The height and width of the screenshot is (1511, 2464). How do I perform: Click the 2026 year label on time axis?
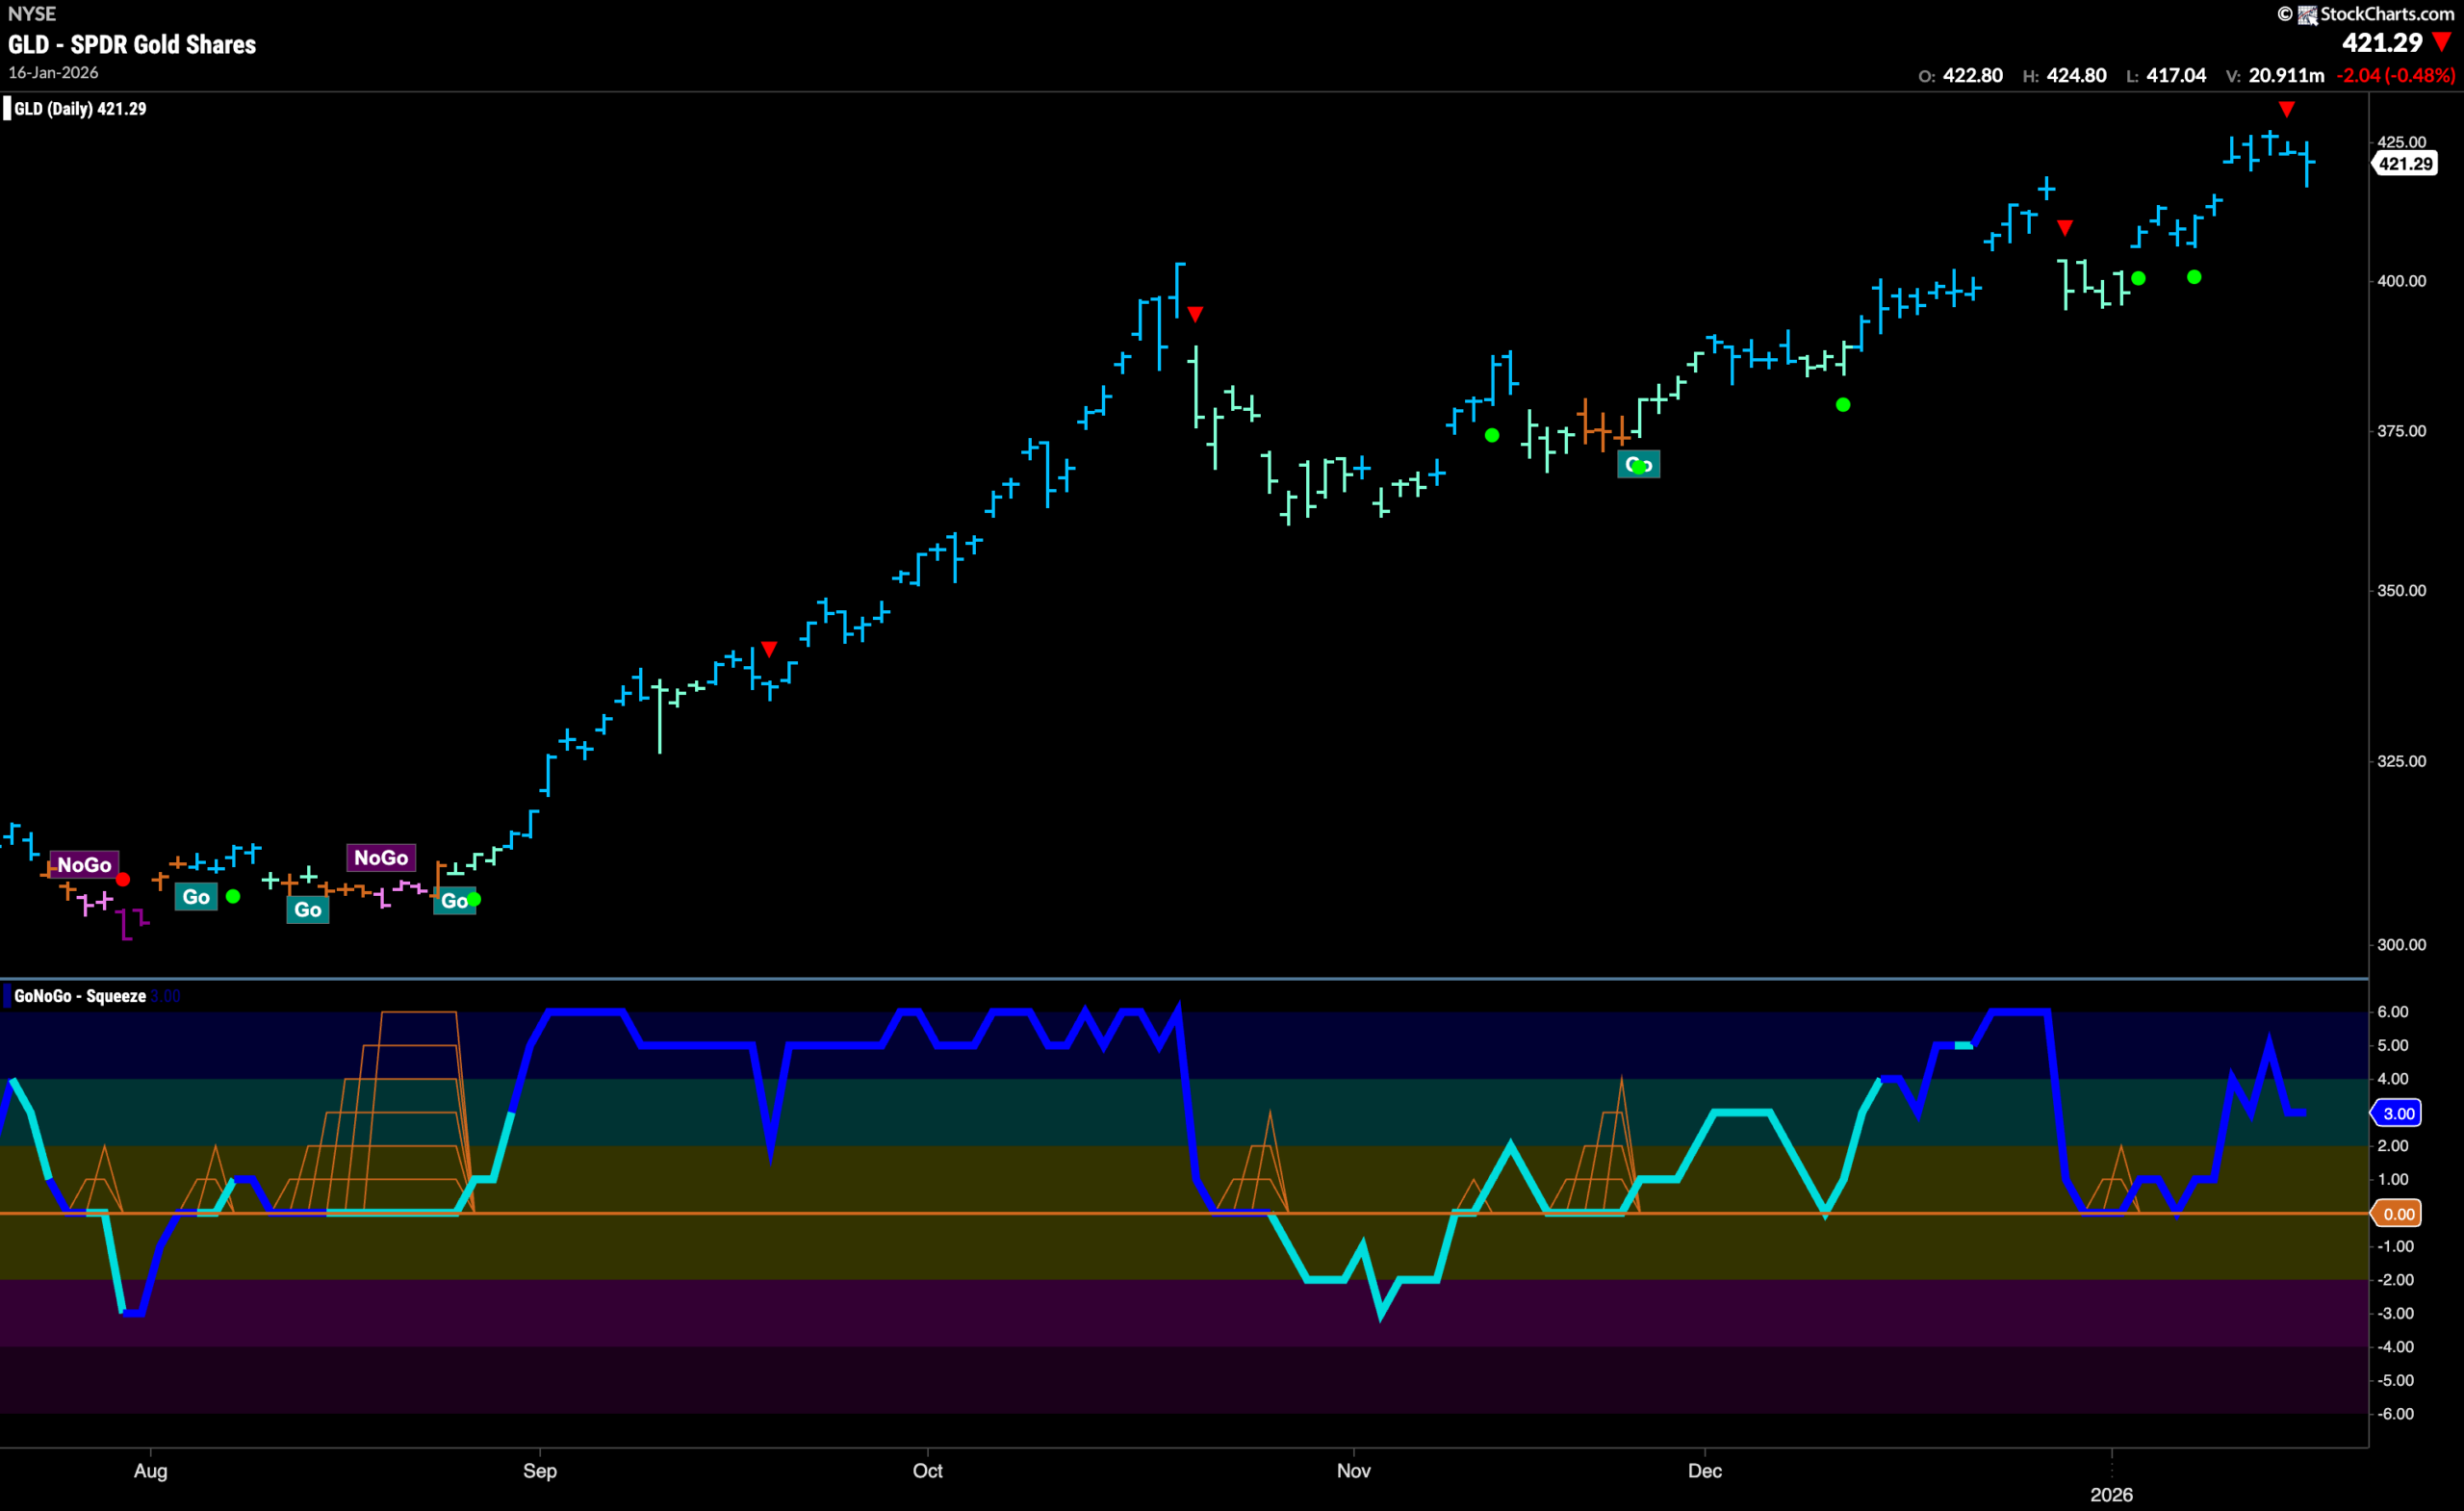coord(2112,1495)
